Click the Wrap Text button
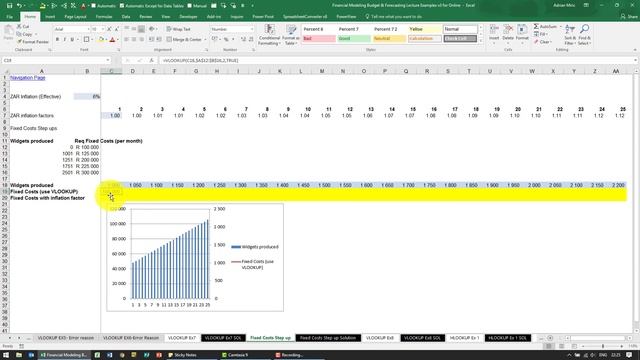This screenshot has height=360, width=640. pyautogui.click(x=178, y=29)
